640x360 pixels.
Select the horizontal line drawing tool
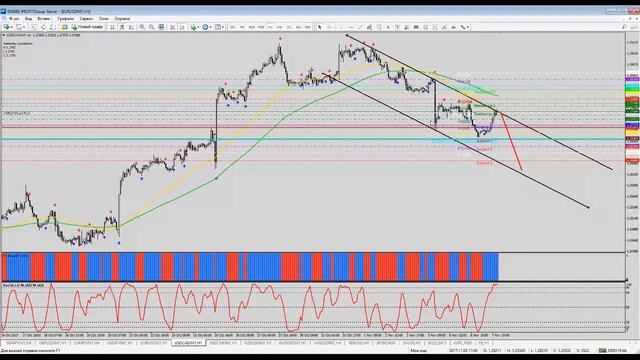[351, 27]
